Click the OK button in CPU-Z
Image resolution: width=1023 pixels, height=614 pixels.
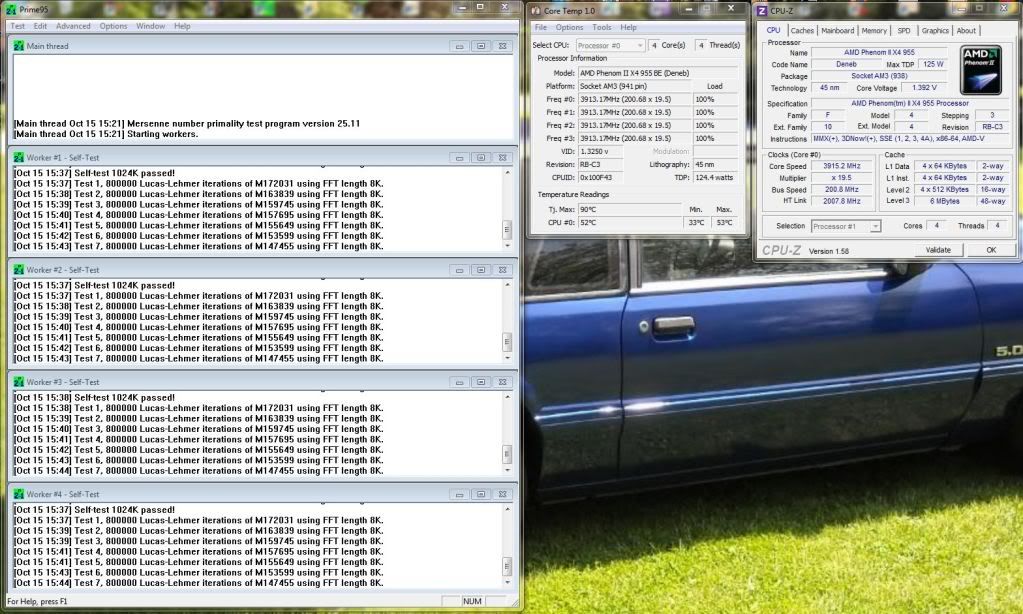(991, 250)
